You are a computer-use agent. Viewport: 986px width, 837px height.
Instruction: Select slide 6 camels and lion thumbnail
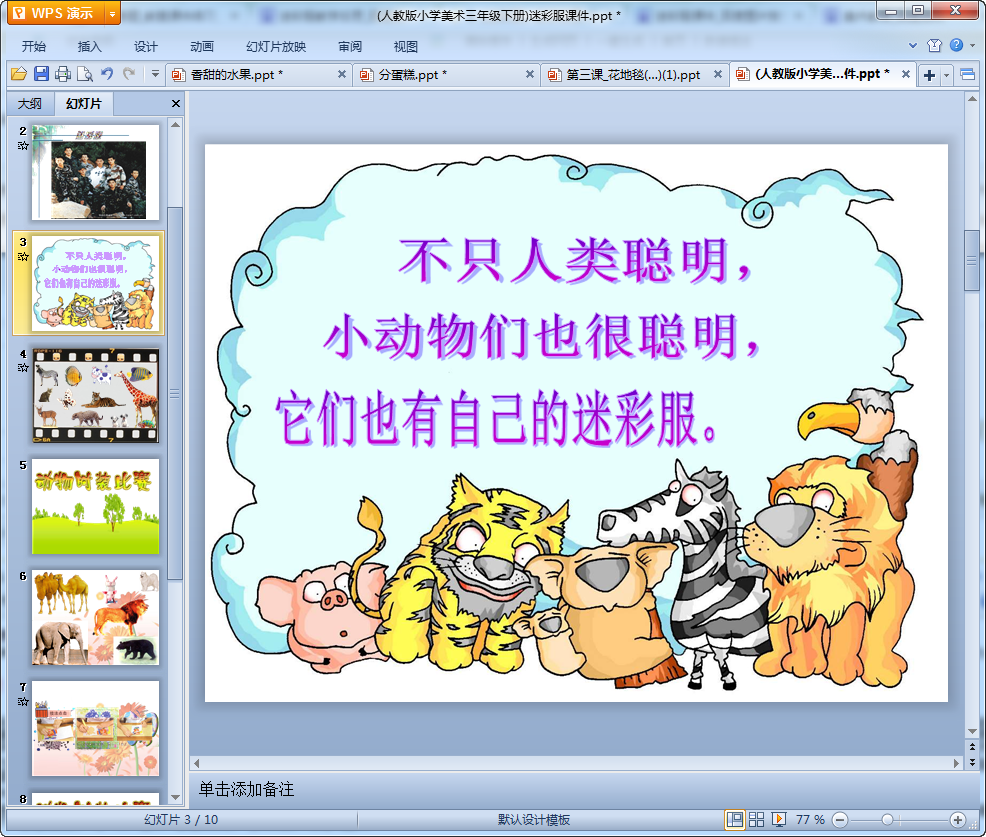[96, 618]
